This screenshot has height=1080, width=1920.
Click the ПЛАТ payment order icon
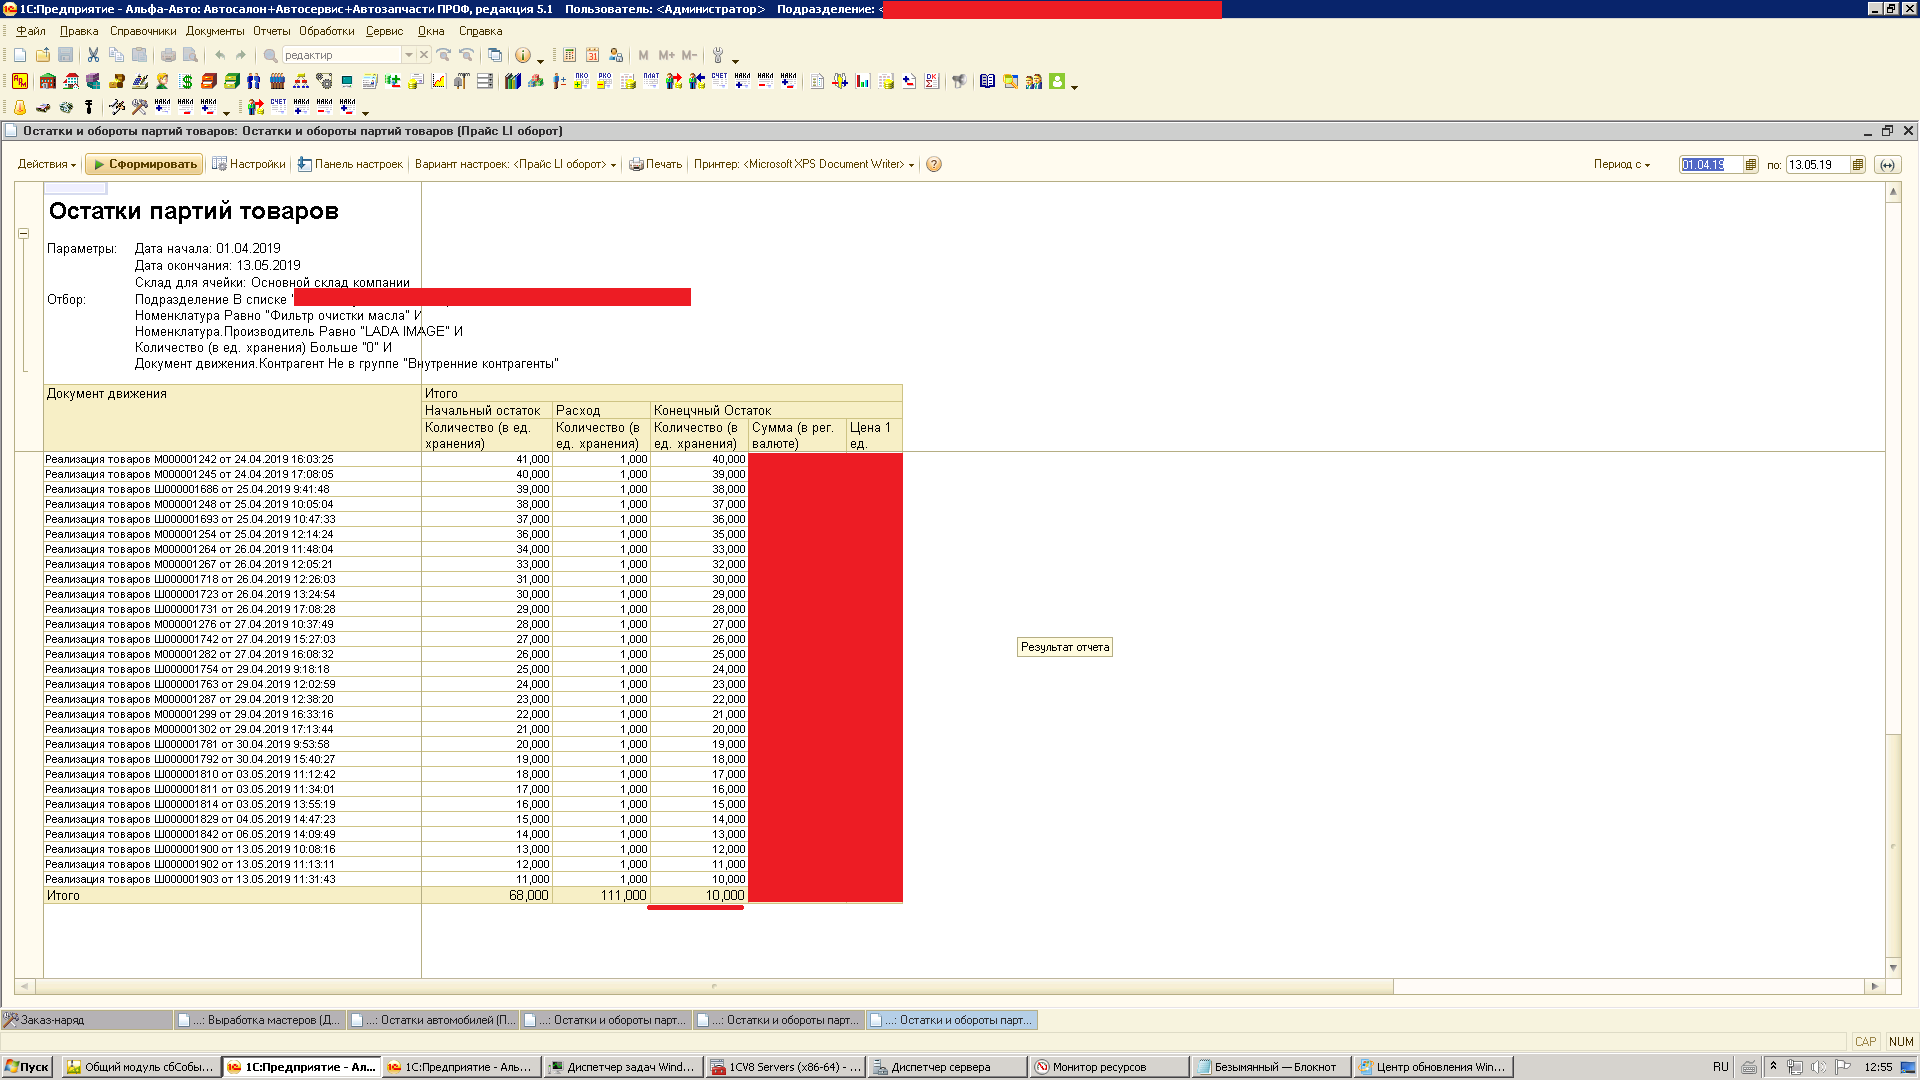651,80
